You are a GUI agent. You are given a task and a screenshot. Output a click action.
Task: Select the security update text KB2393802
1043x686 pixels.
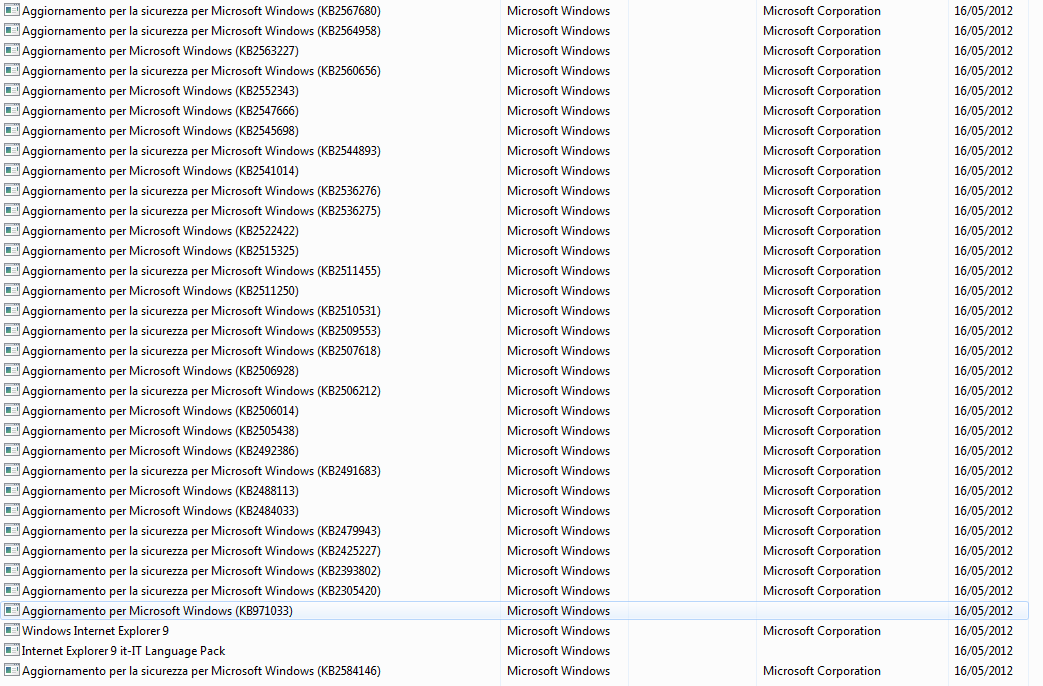202,571
